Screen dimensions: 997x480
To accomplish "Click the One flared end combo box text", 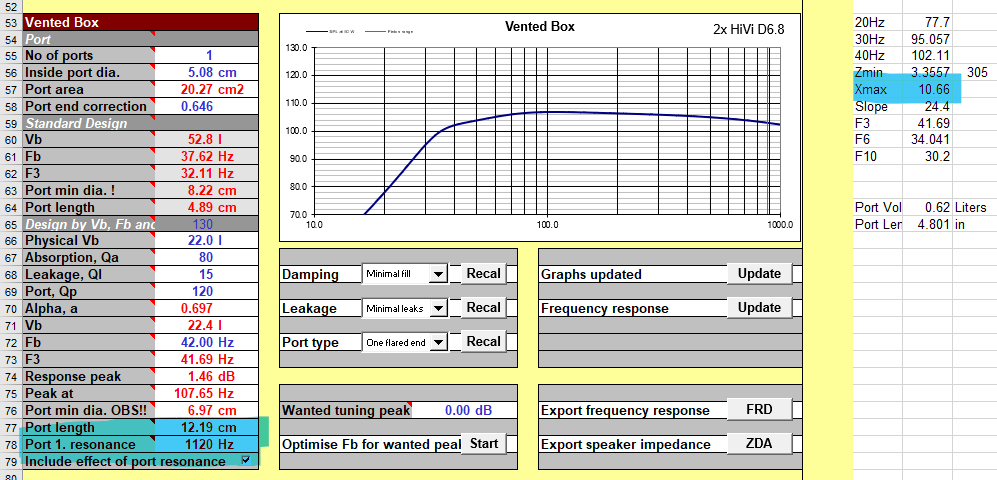I will click(396, 342).
